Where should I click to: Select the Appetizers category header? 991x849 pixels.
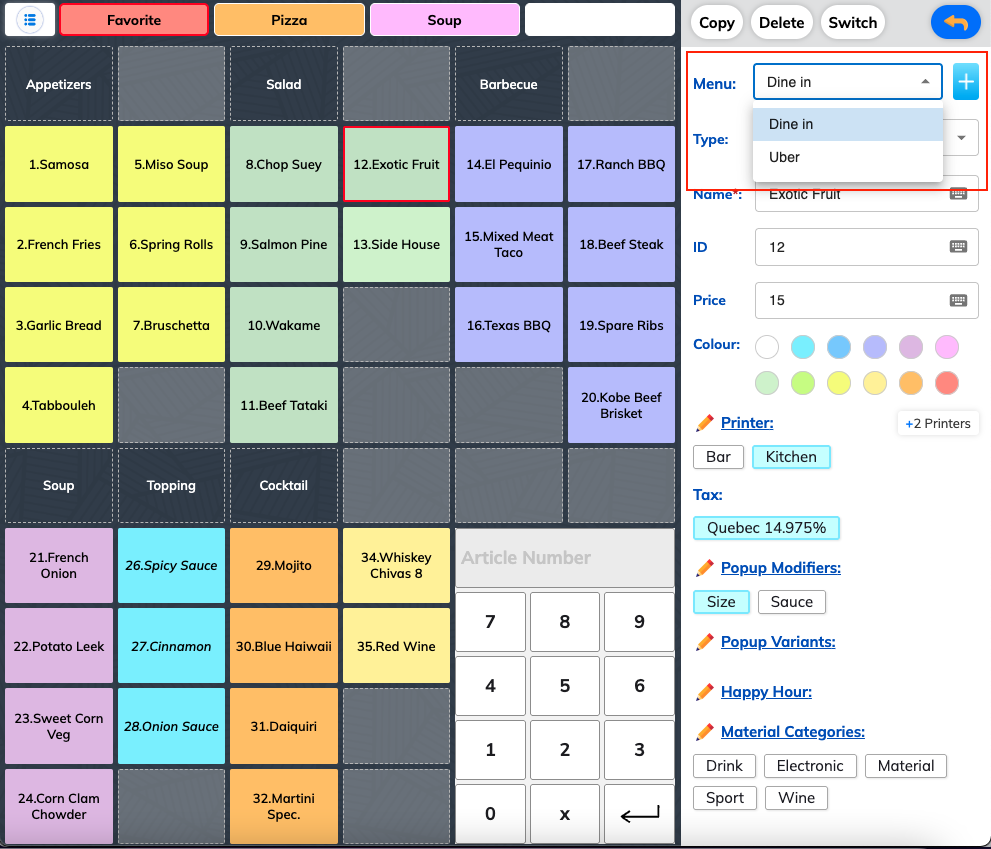[x=59, y=84]
